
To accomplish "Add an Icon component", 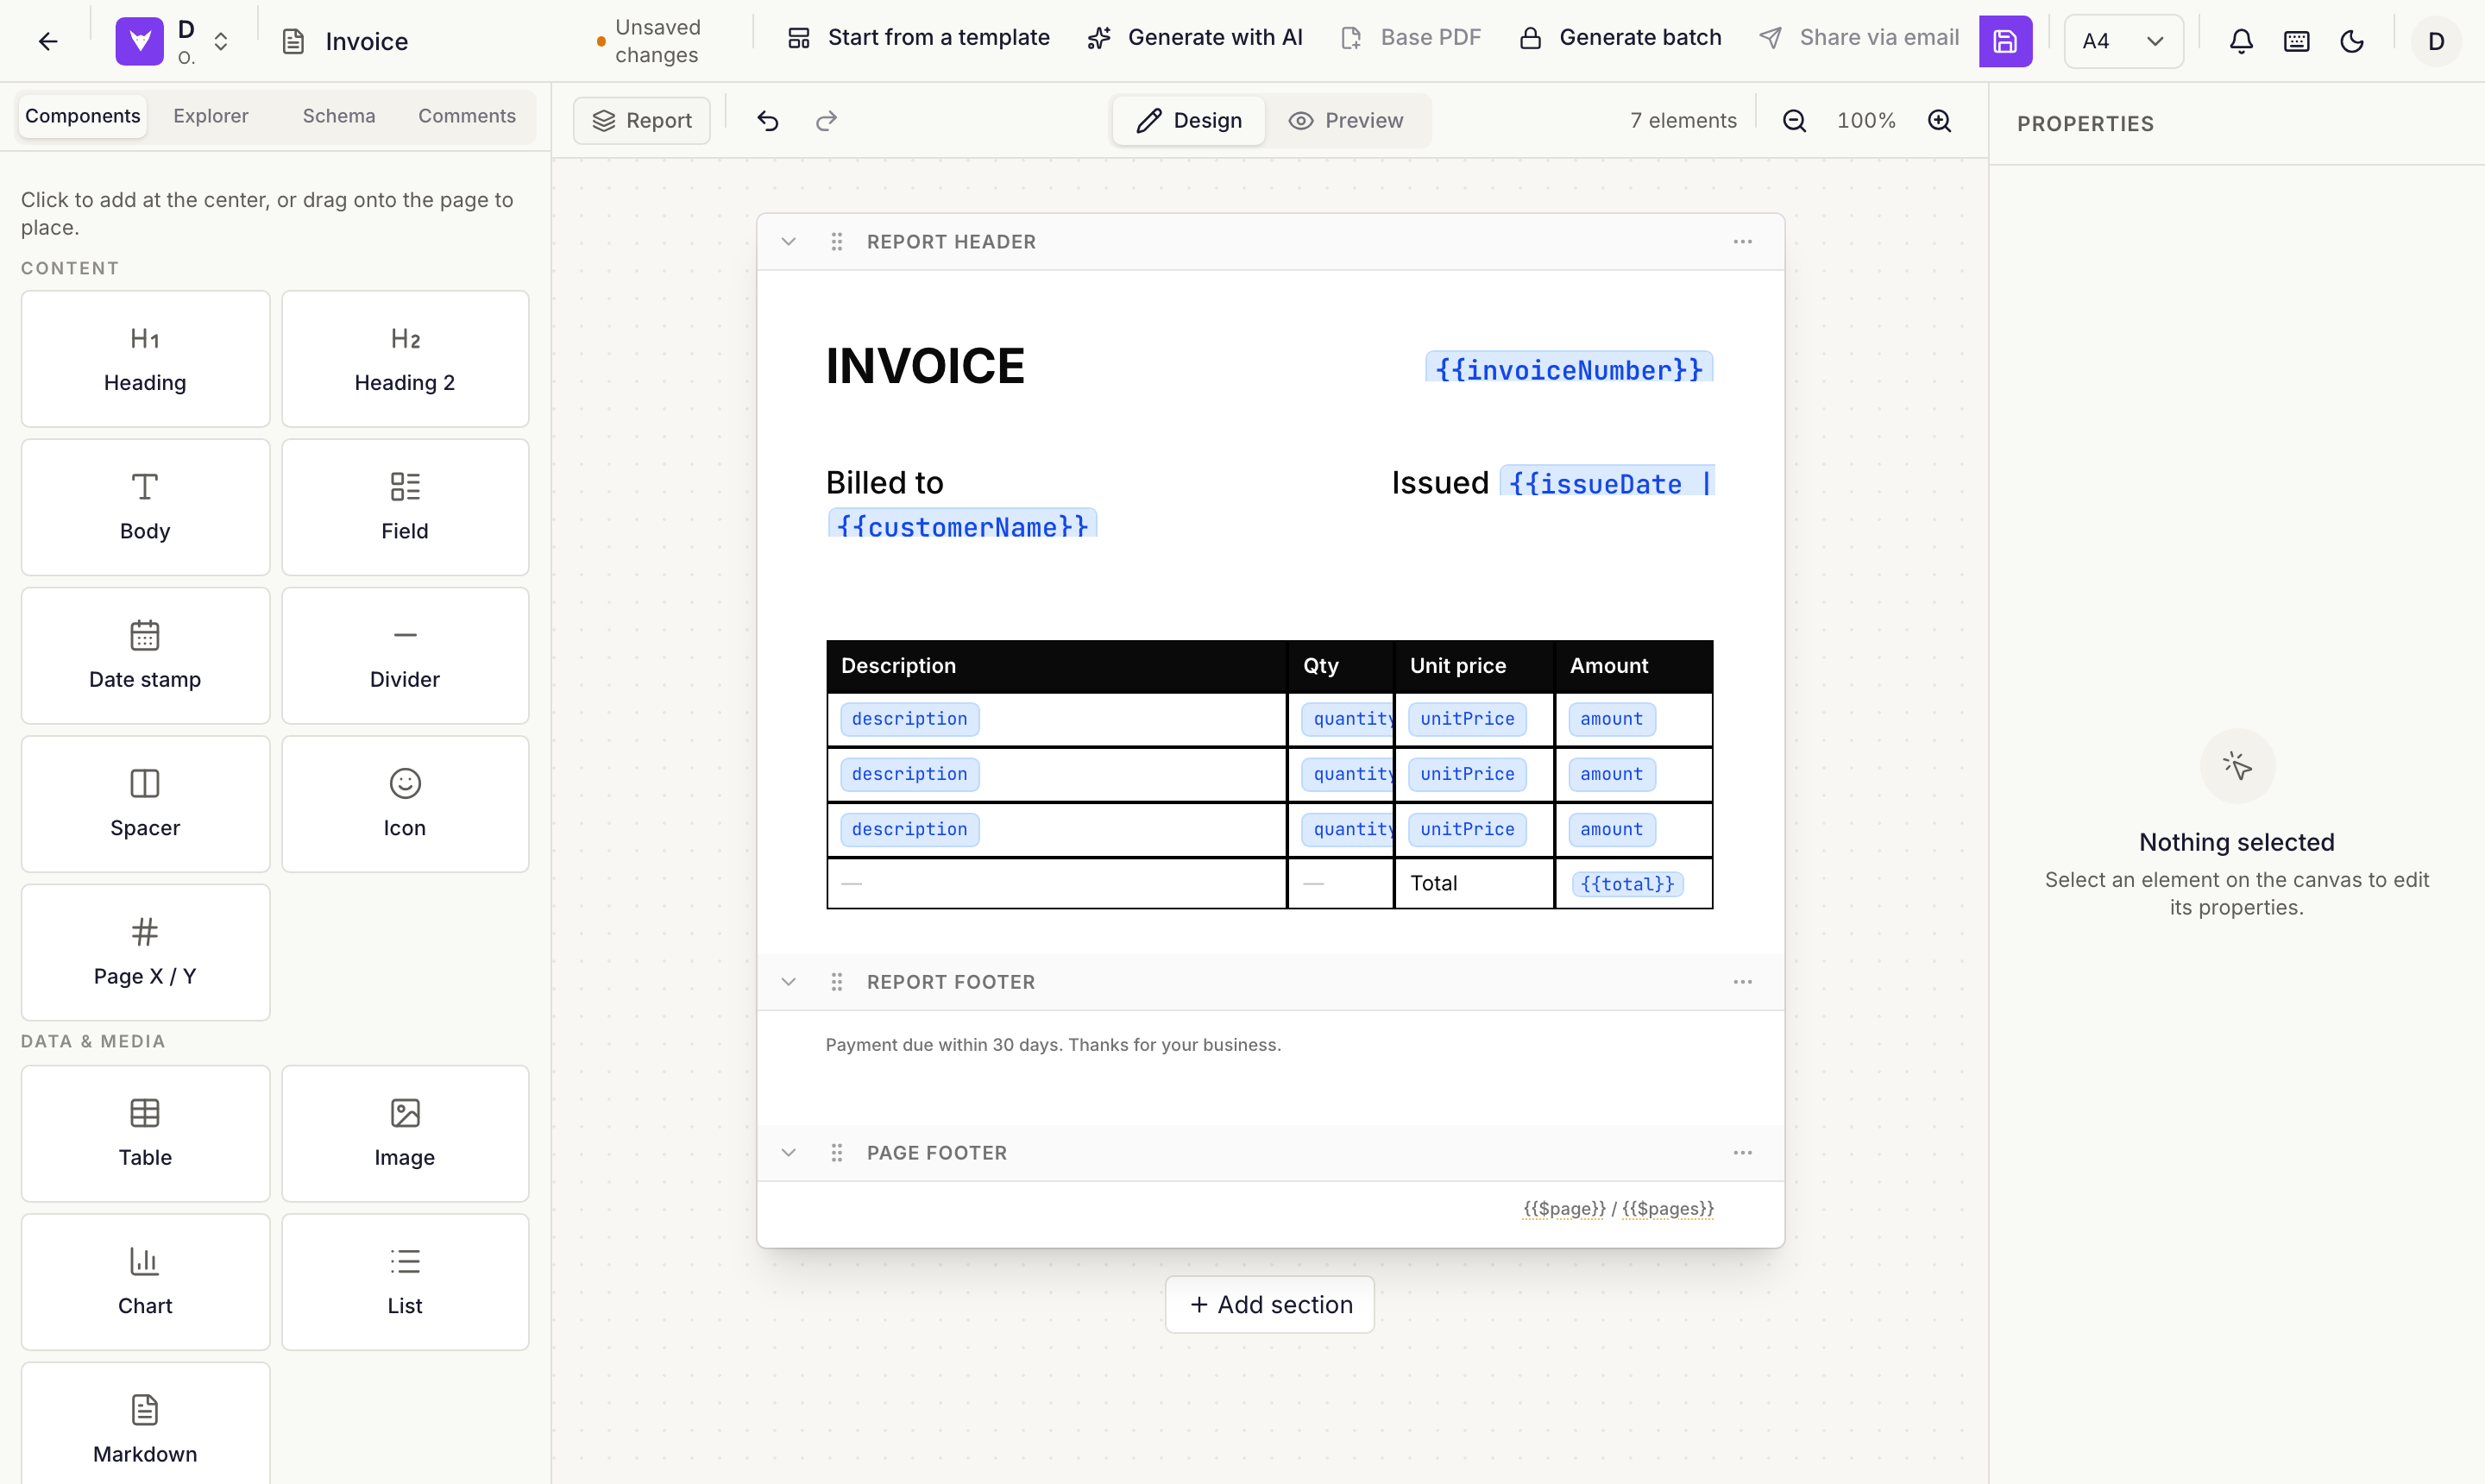I will [405, 804].
